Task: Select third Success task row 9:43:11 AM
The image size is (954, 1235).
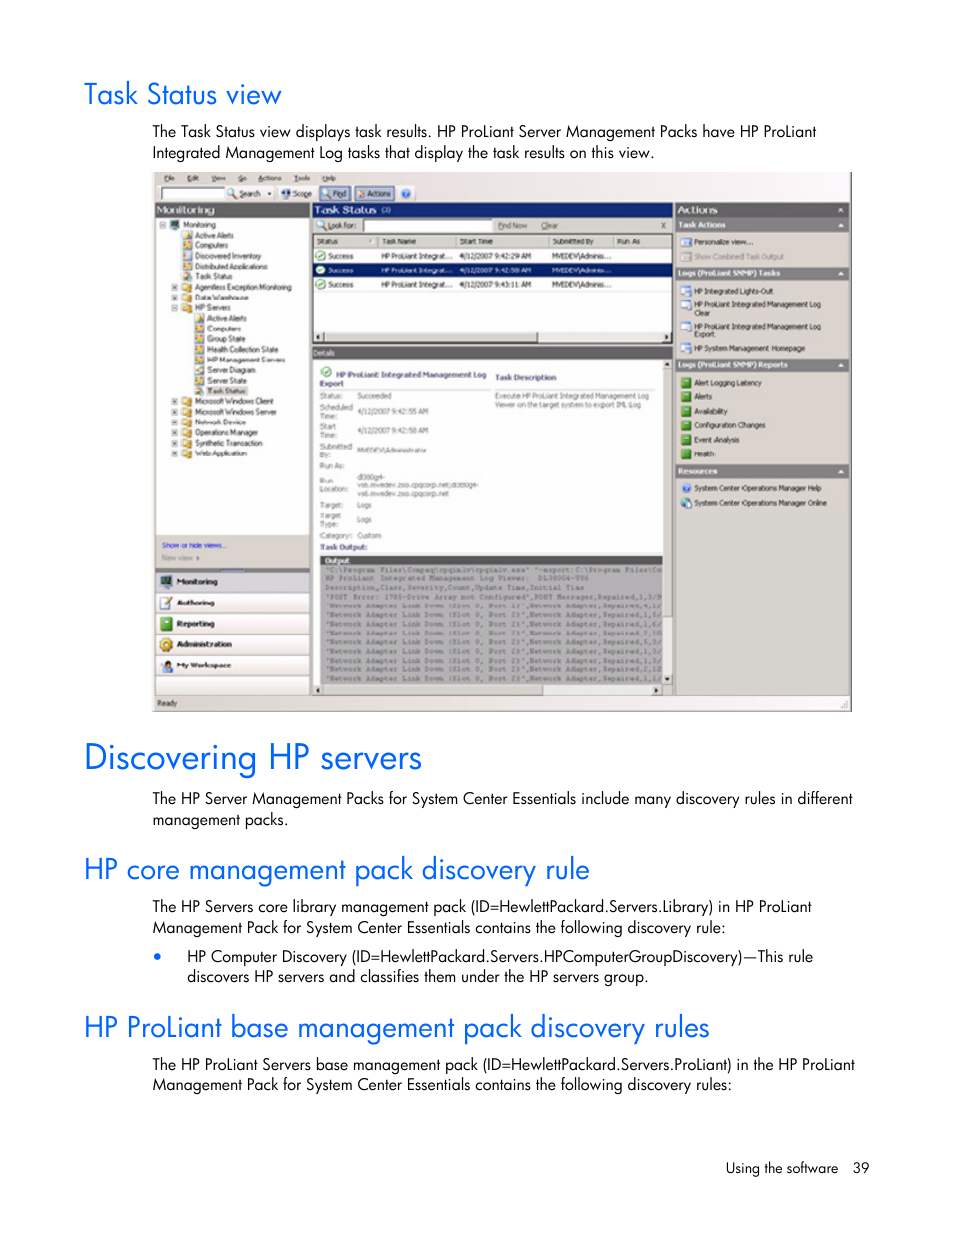Action: pyautogui.click(x=492, y=285)
